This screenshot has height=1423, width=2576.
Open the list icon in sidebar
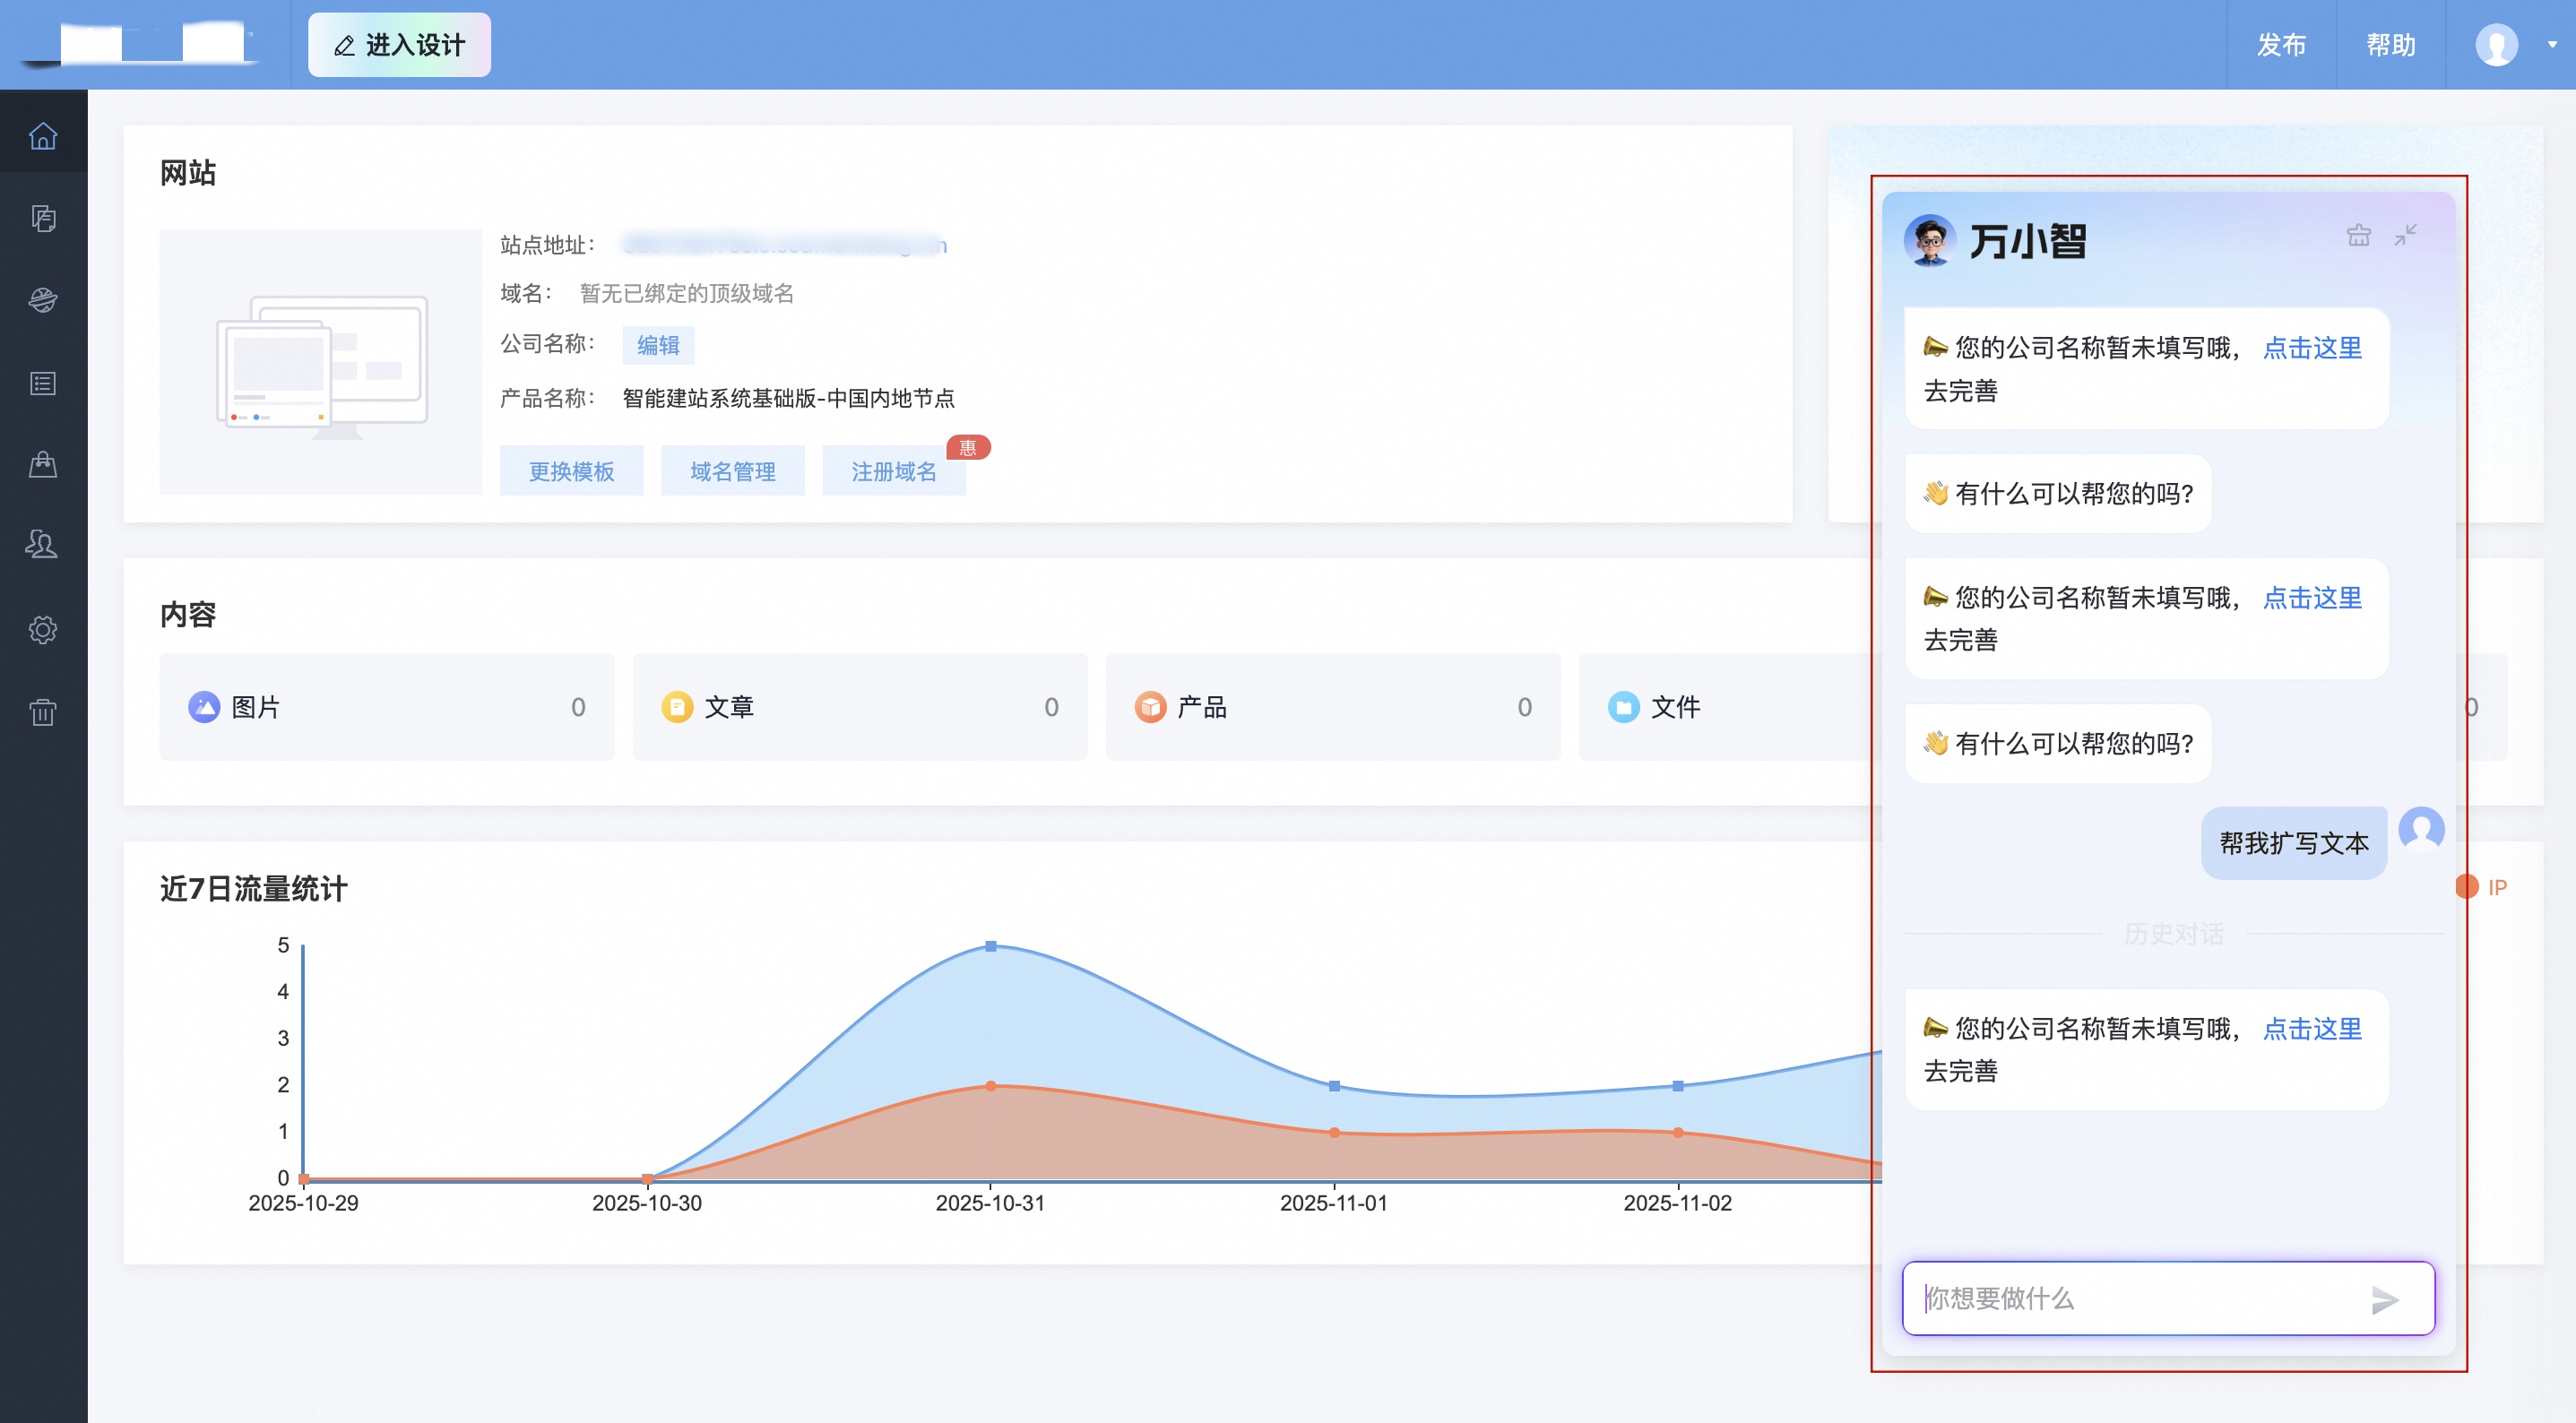pos(43,383)
